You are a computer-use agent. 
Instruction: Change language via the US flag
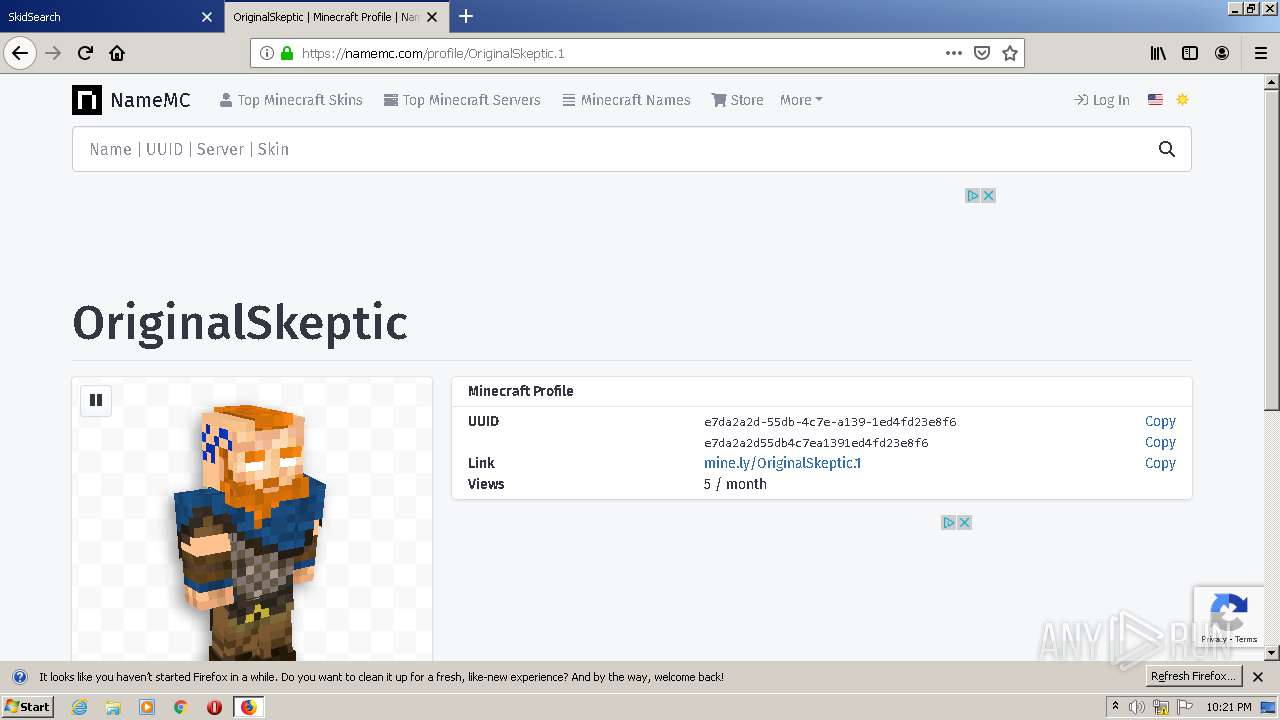pos(1155,100)
